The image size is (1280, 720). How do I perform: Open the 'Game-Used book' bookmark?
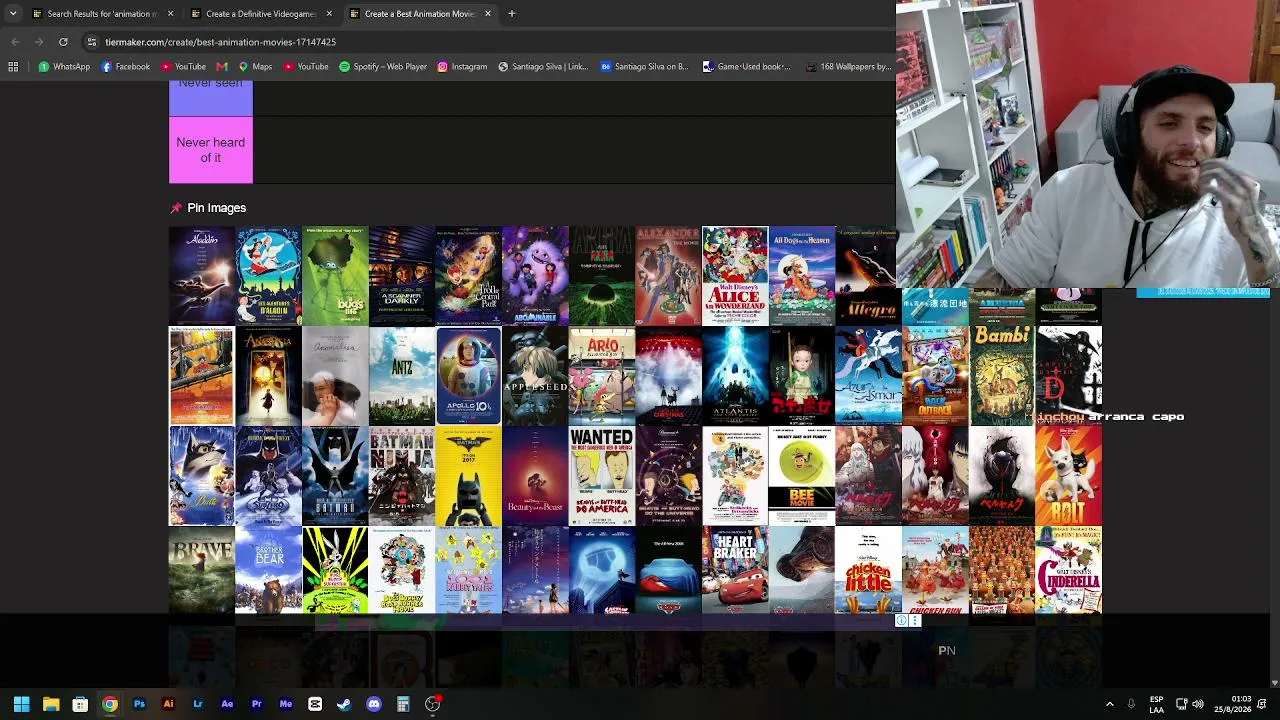[x=746, y=67]
